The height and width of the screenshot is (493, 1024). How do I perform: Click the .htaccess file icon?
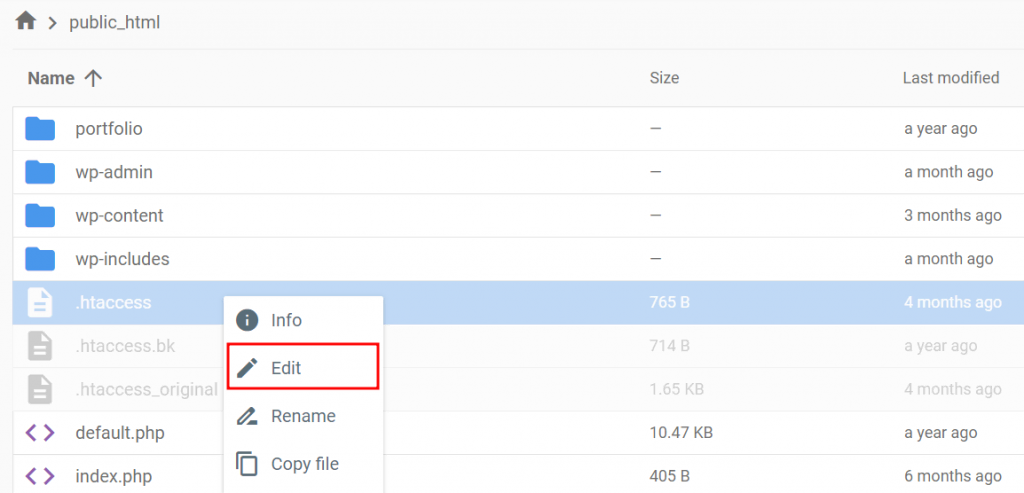pyautogui.click(x=40, y=302)
